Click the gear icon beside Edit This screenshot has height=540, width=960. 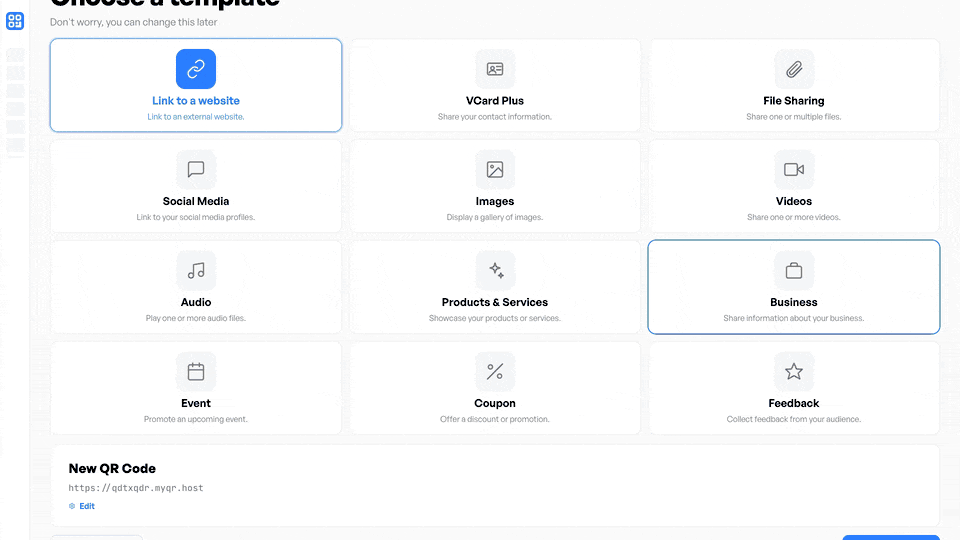coord(72,506)
